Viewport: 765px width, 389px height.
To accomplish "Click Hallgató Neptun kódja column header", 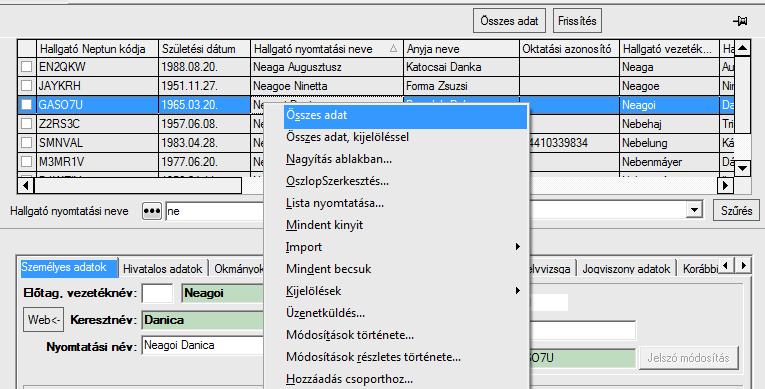I will point(98,49).
